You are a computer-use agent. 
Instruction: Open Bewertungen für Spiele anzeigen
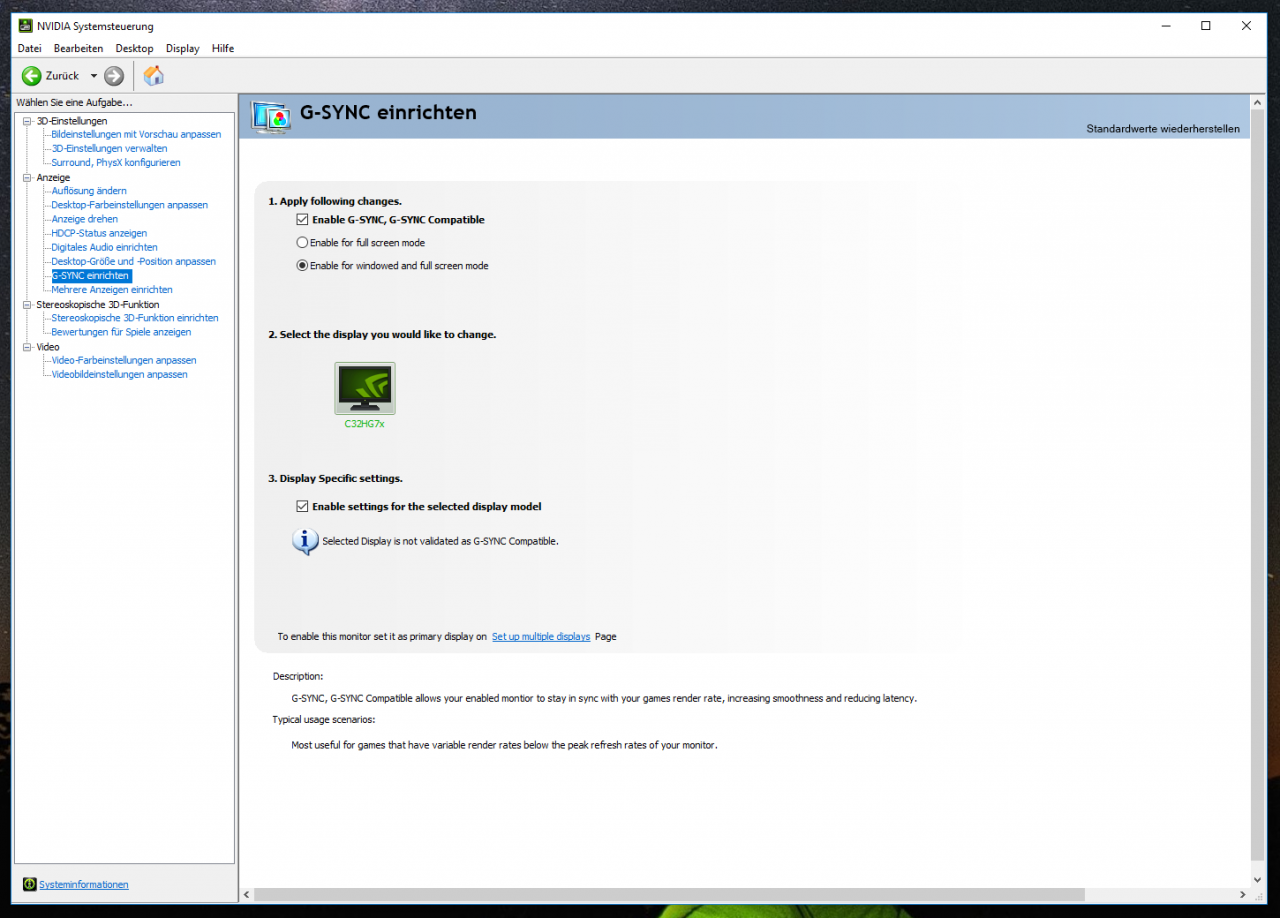[121, 332]
